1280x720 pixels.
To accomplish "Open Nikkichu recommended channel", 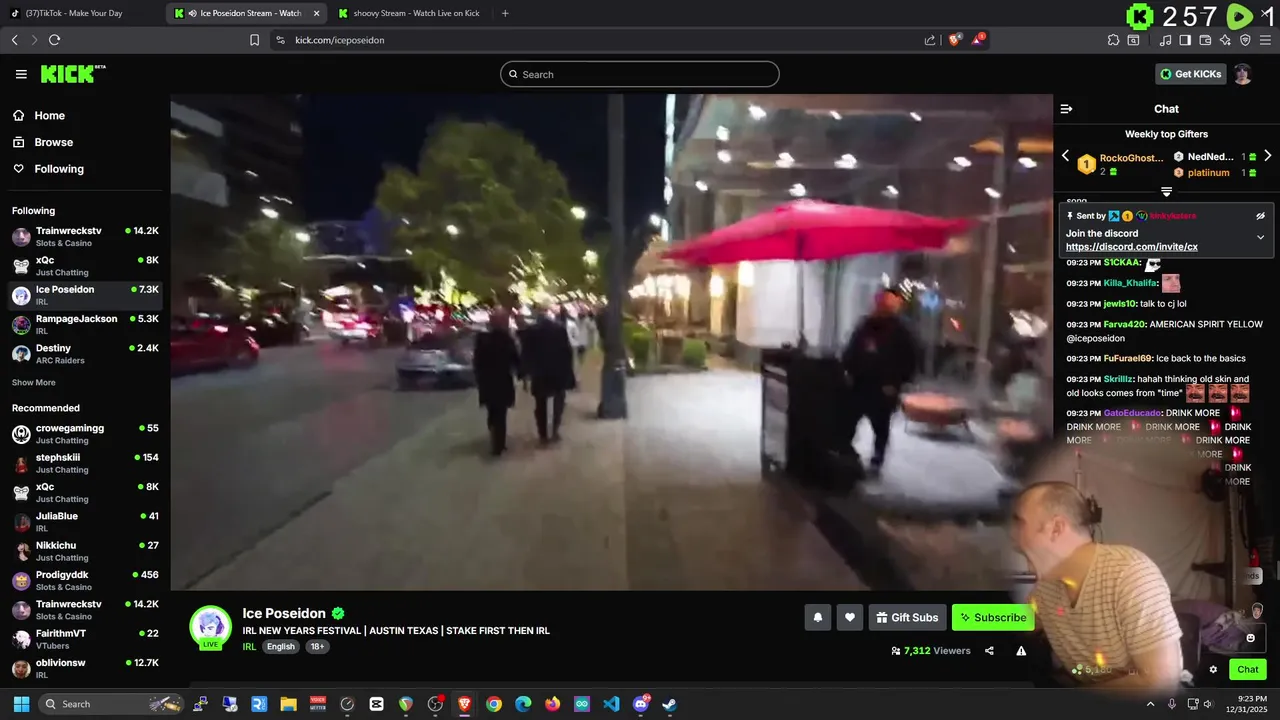I will coord(85,551).
